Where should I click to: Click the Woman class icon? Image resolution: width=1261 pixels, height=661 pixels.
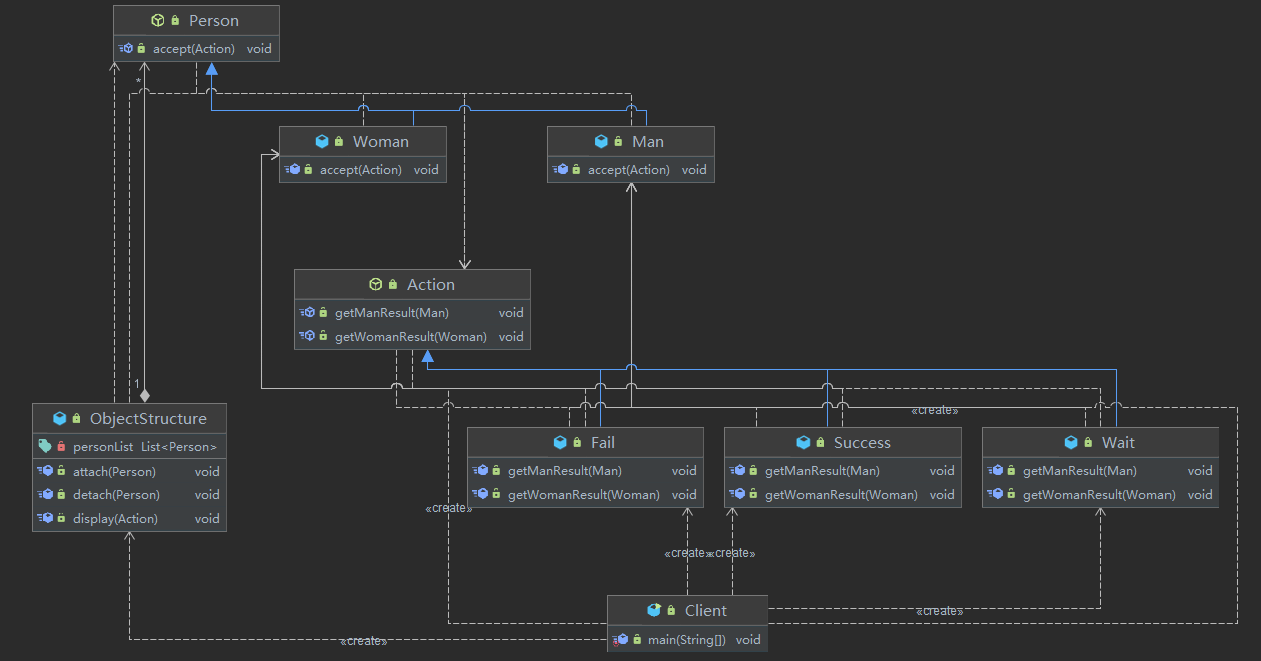tap(322, 142)
